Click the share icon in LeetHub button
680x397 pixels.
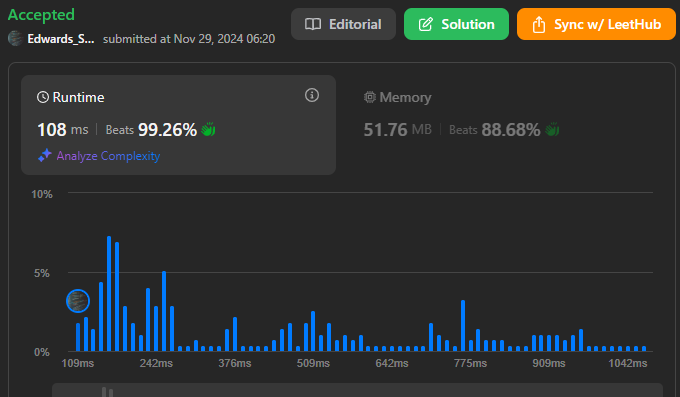pos(539,24)
